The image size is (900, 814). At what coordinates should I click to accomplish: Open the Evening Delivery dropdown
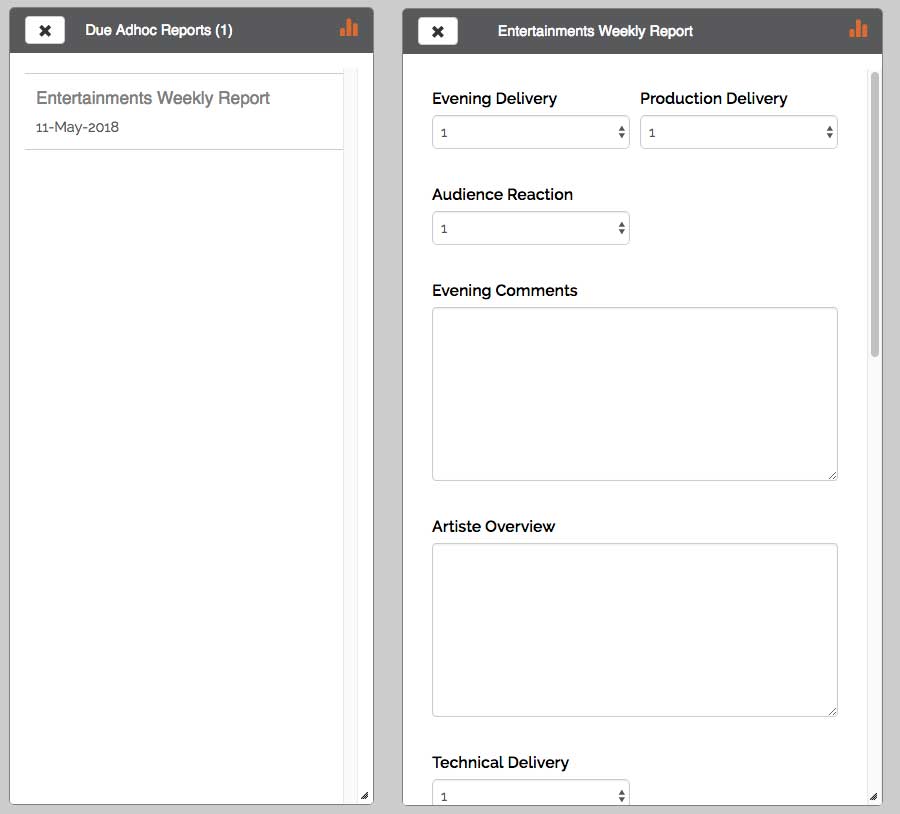click(530, 132)
